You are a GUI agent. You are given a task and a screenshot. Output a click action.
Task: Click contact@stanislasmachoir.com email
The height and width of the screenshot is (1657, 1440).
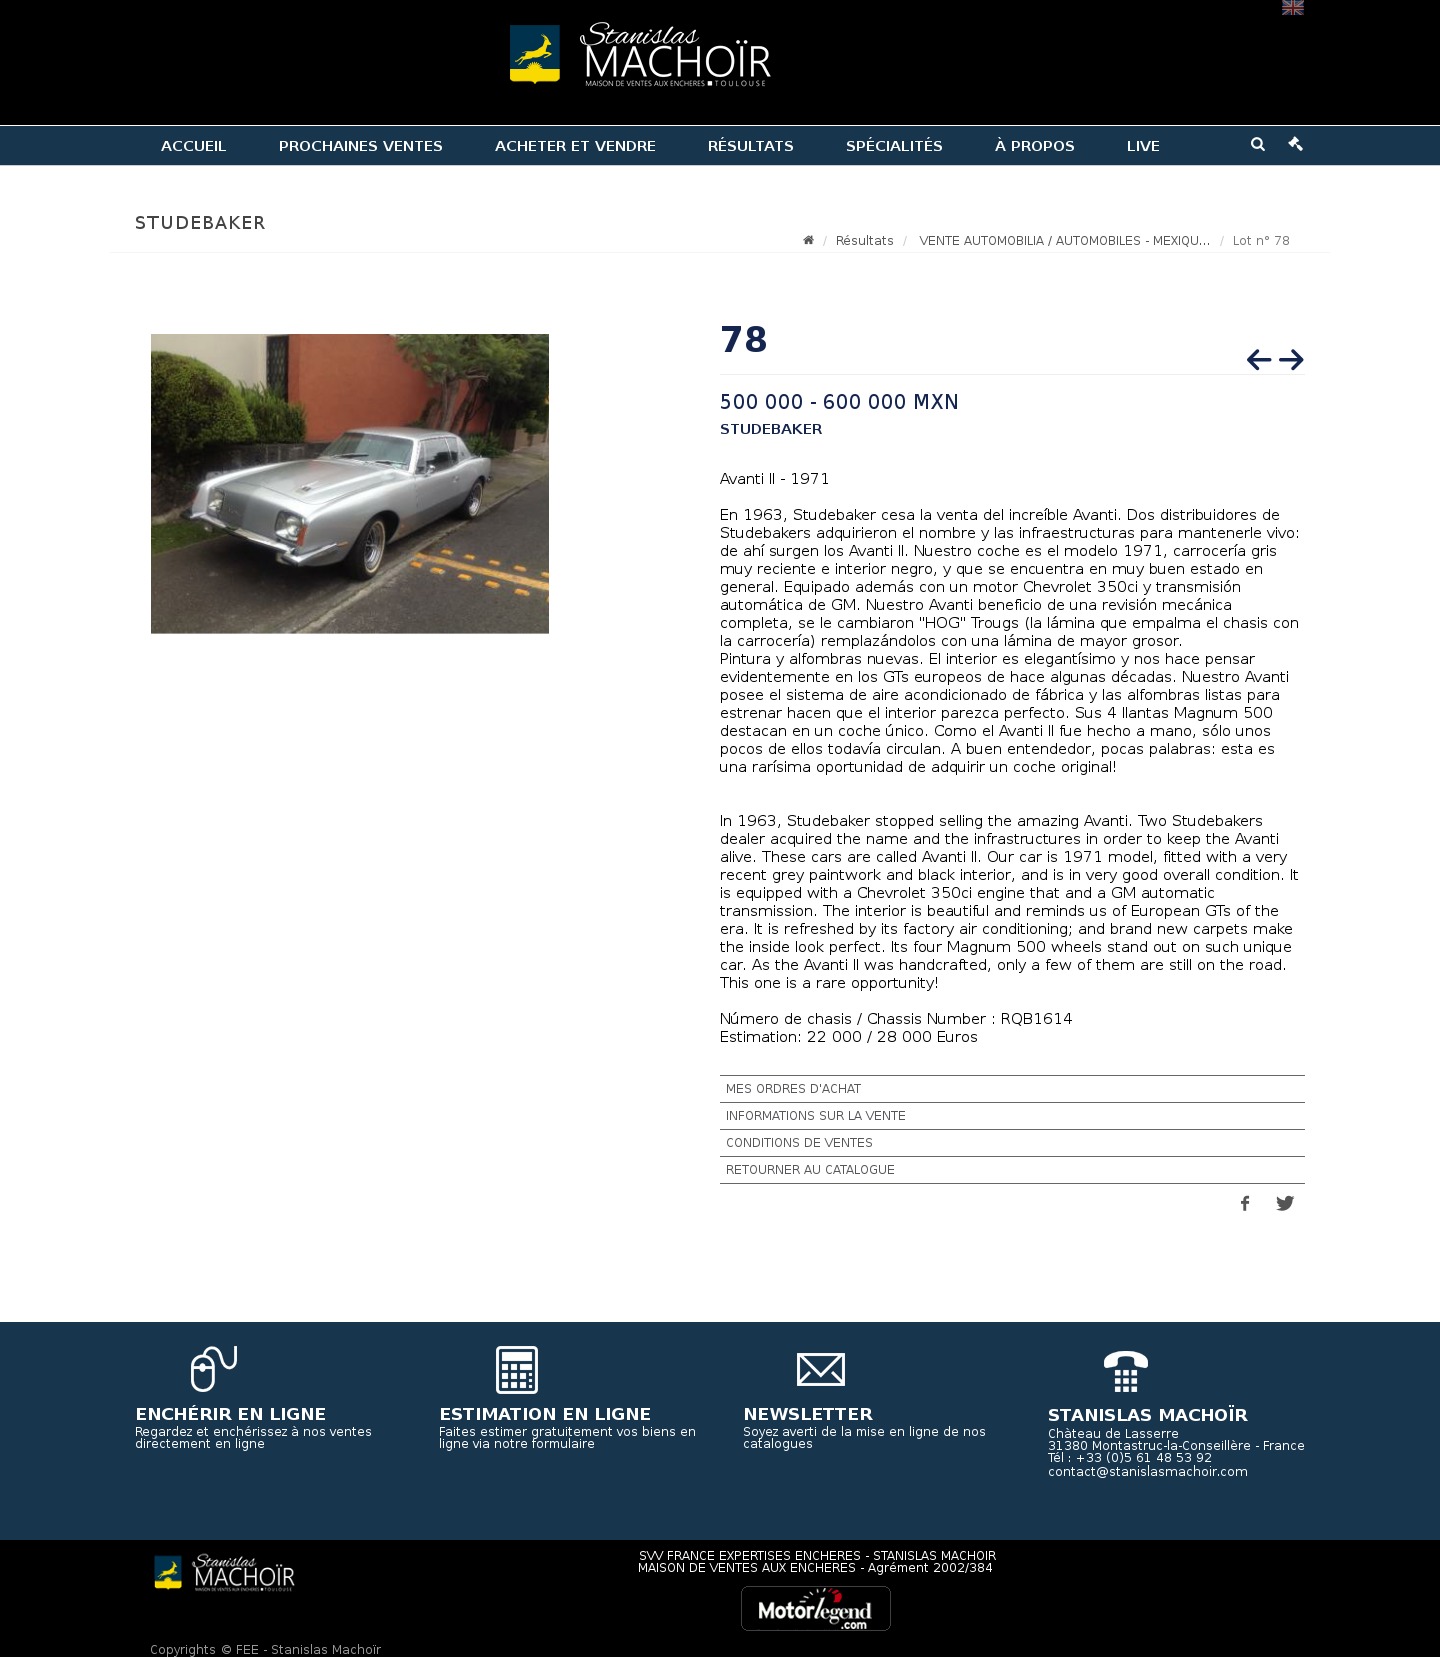1148,1472
